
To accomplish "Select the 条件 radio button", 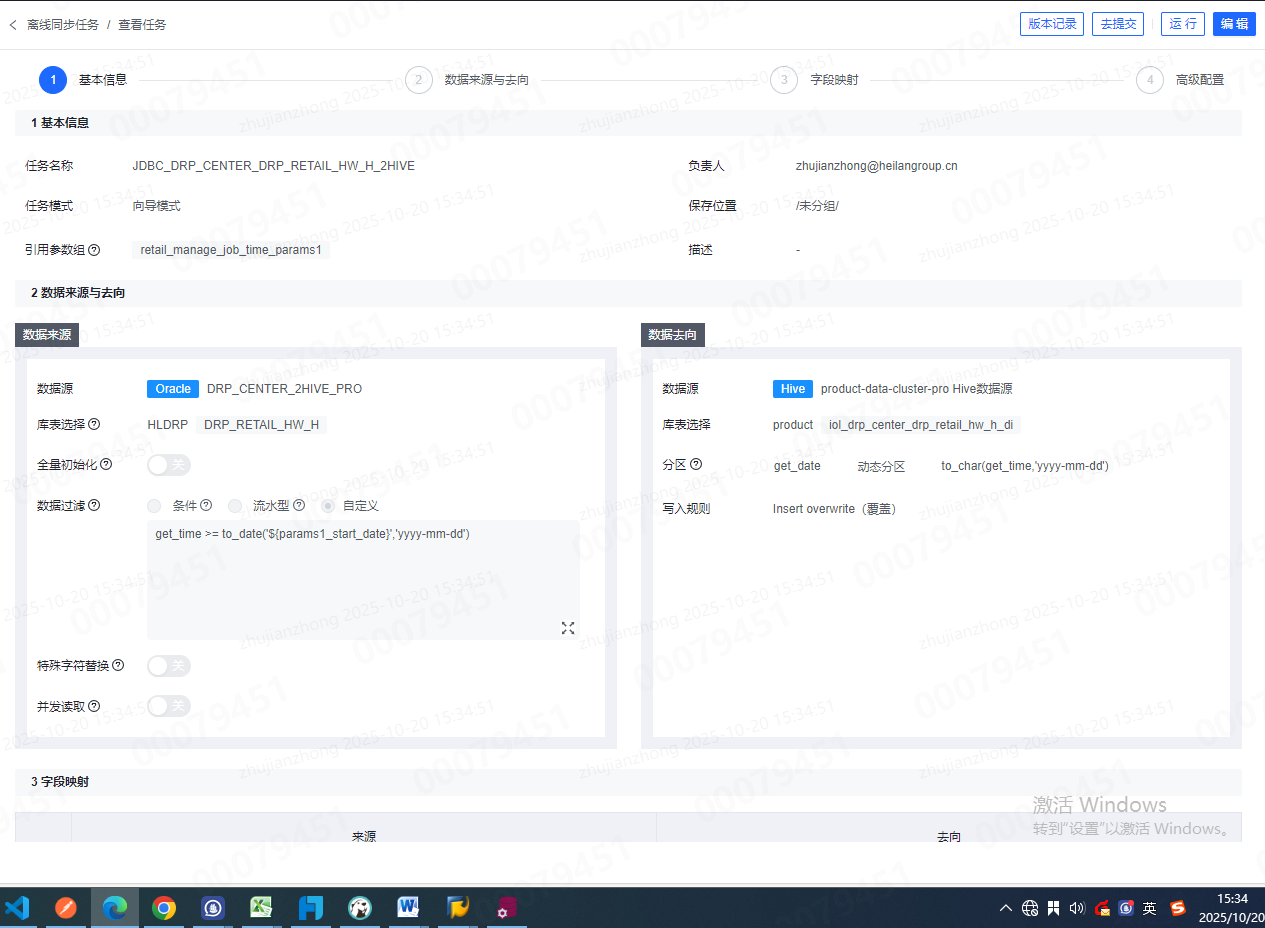I will pyautogui.click(x=154, y=506).
